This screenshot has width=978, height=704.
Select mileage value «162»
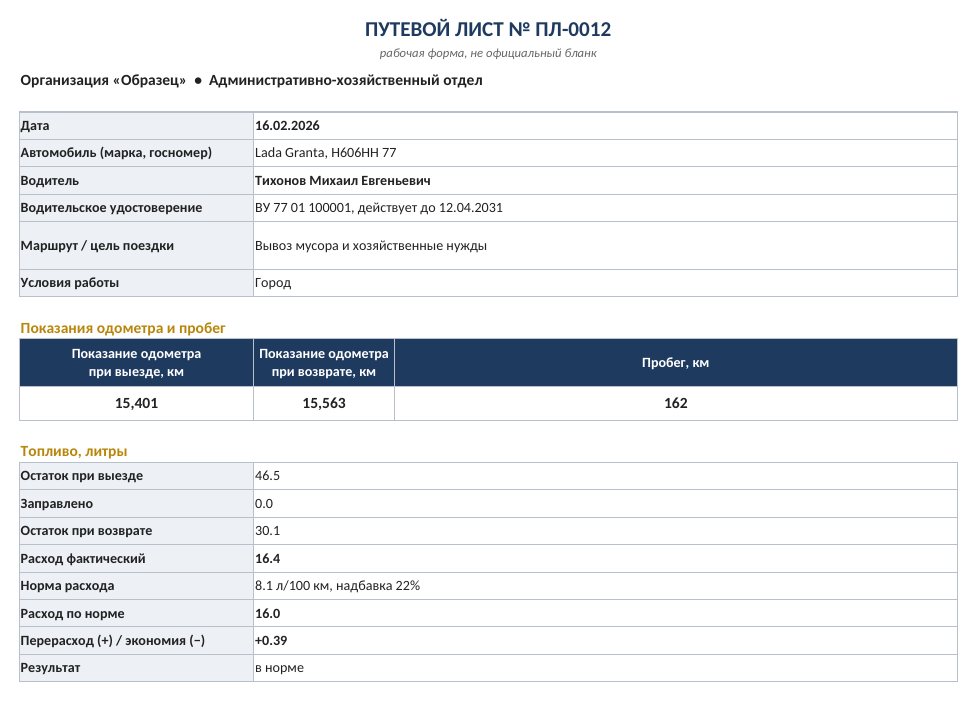click(x=675, y=403)
